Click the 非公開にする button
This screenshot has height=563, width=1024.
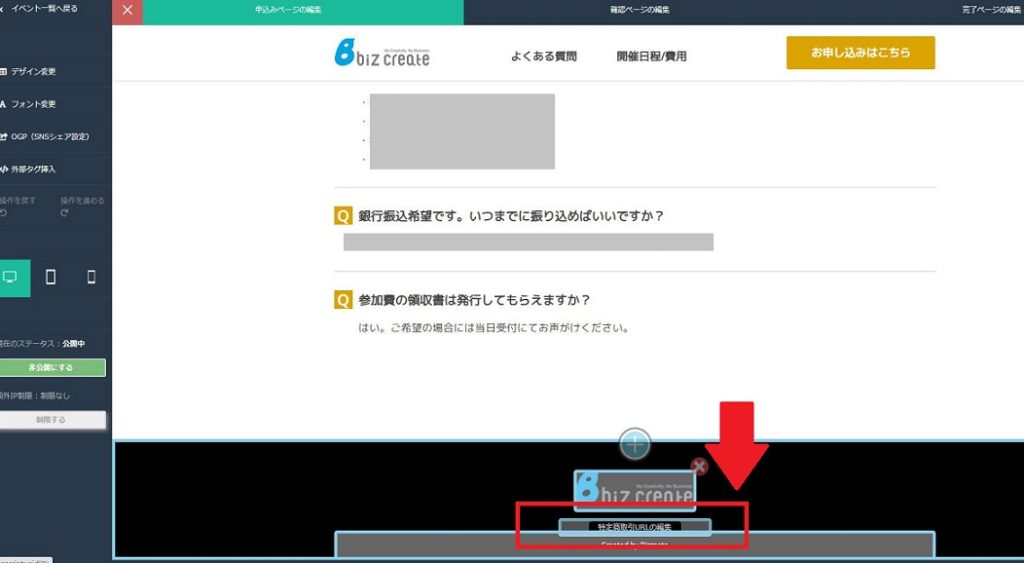51,368
